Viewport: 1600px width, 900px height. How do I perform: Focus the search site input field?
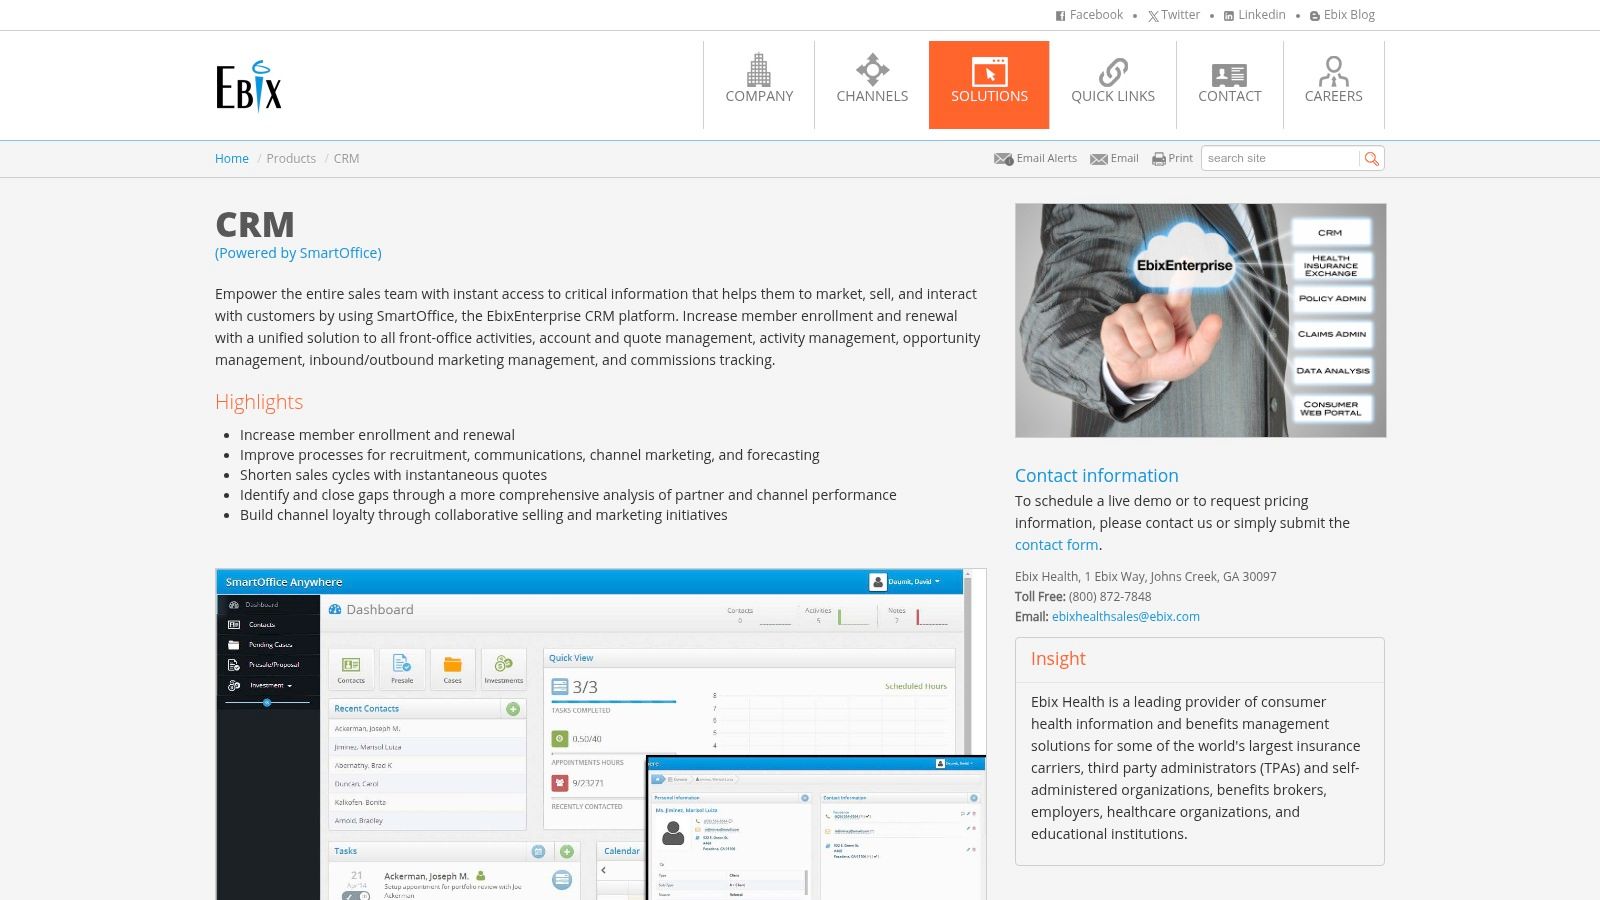click(1281, 158)
